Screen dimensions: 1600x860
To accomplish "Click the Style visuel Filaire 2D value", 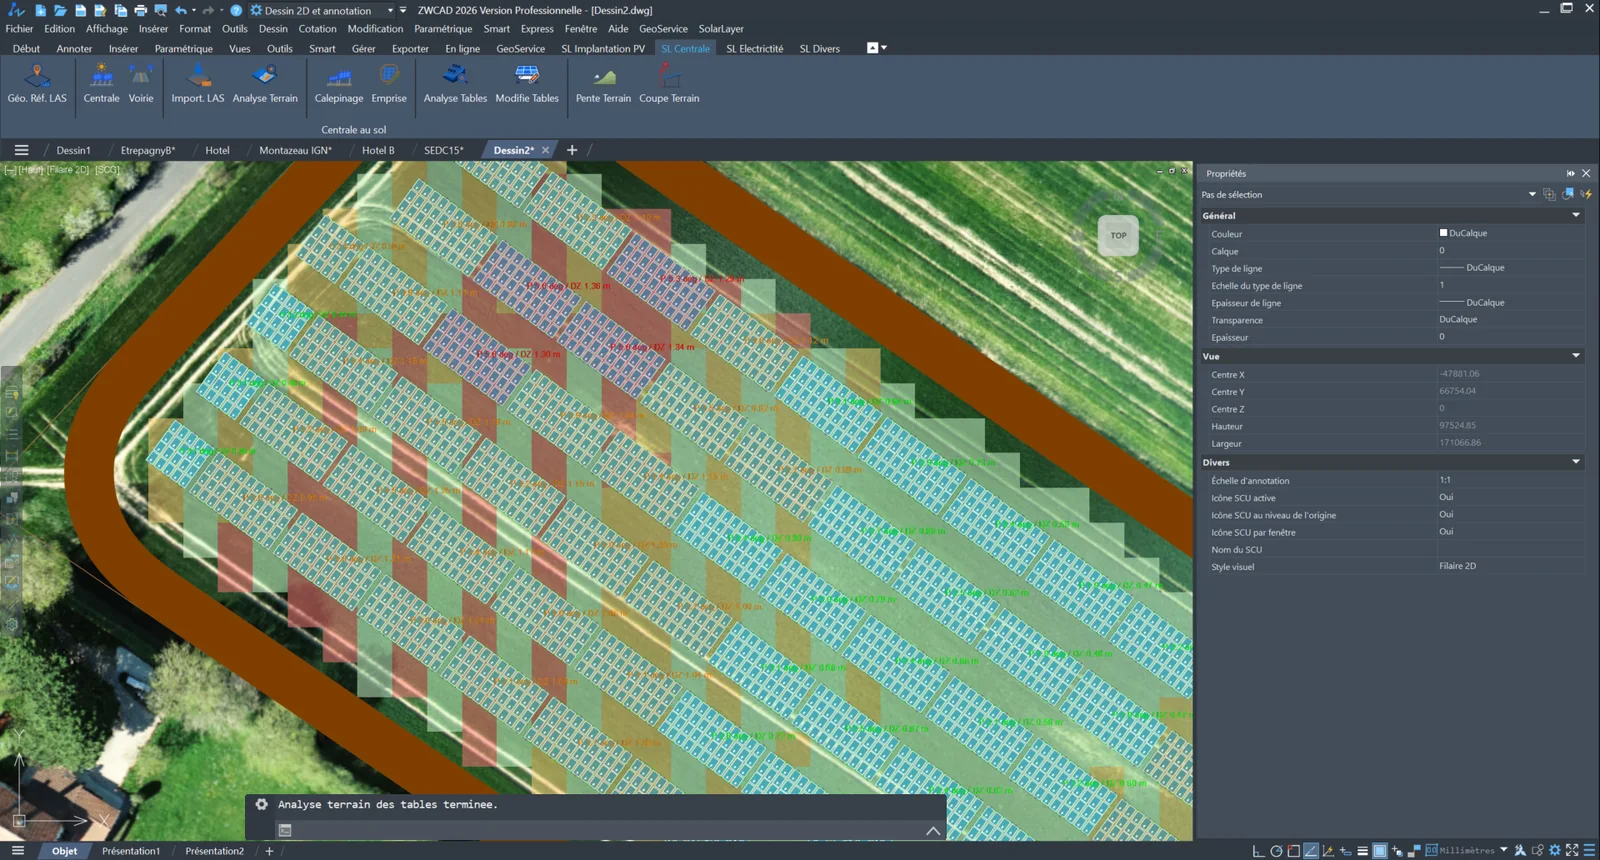I will pyautogui.click(x=1457, y=566).
